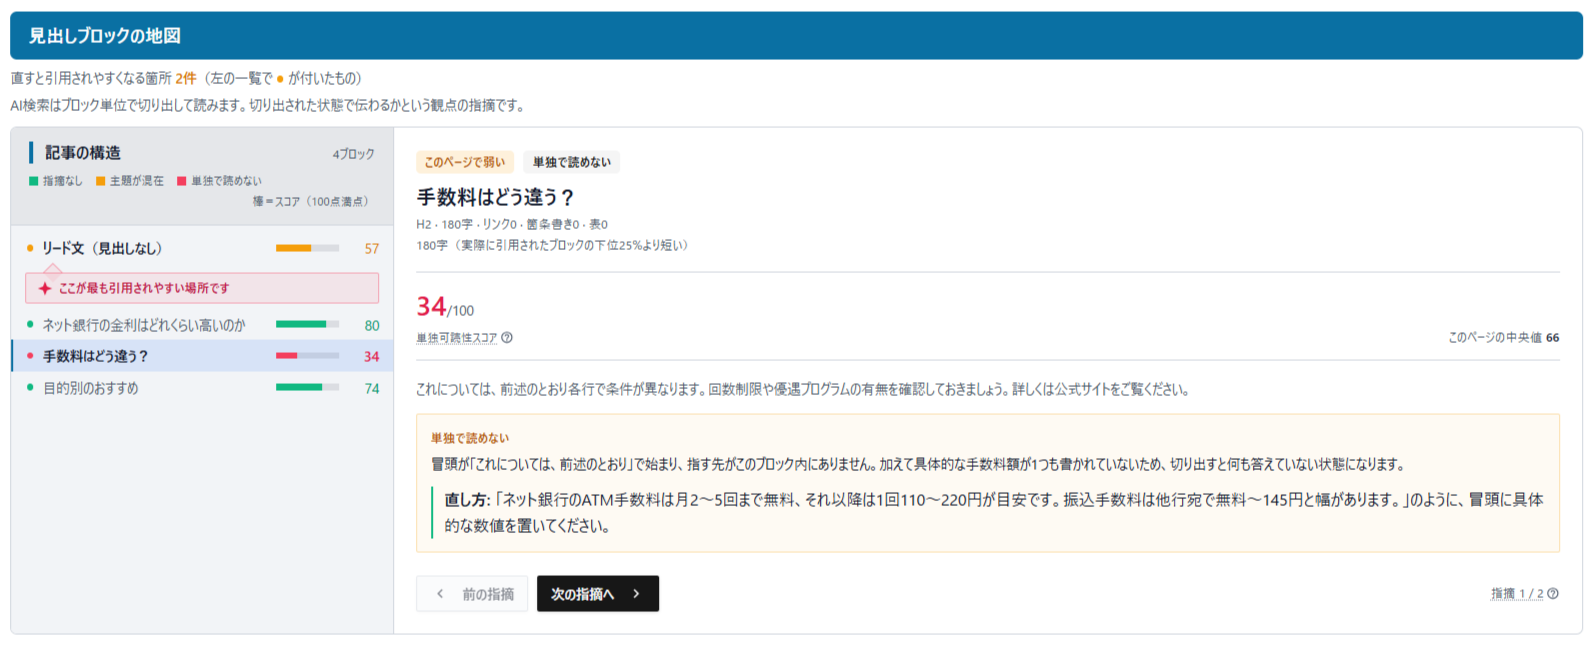Click the sparkle icon in the pink callout
Screen dimensions: 1590x648
tap(44, 288)
